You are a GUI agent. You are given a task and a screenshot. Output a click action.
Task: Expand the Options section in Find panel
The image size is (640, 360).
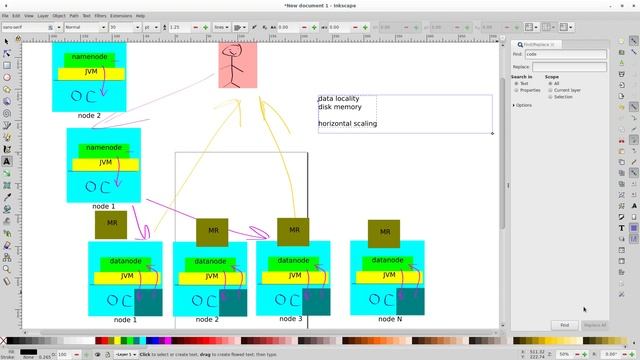pos(522,105)
